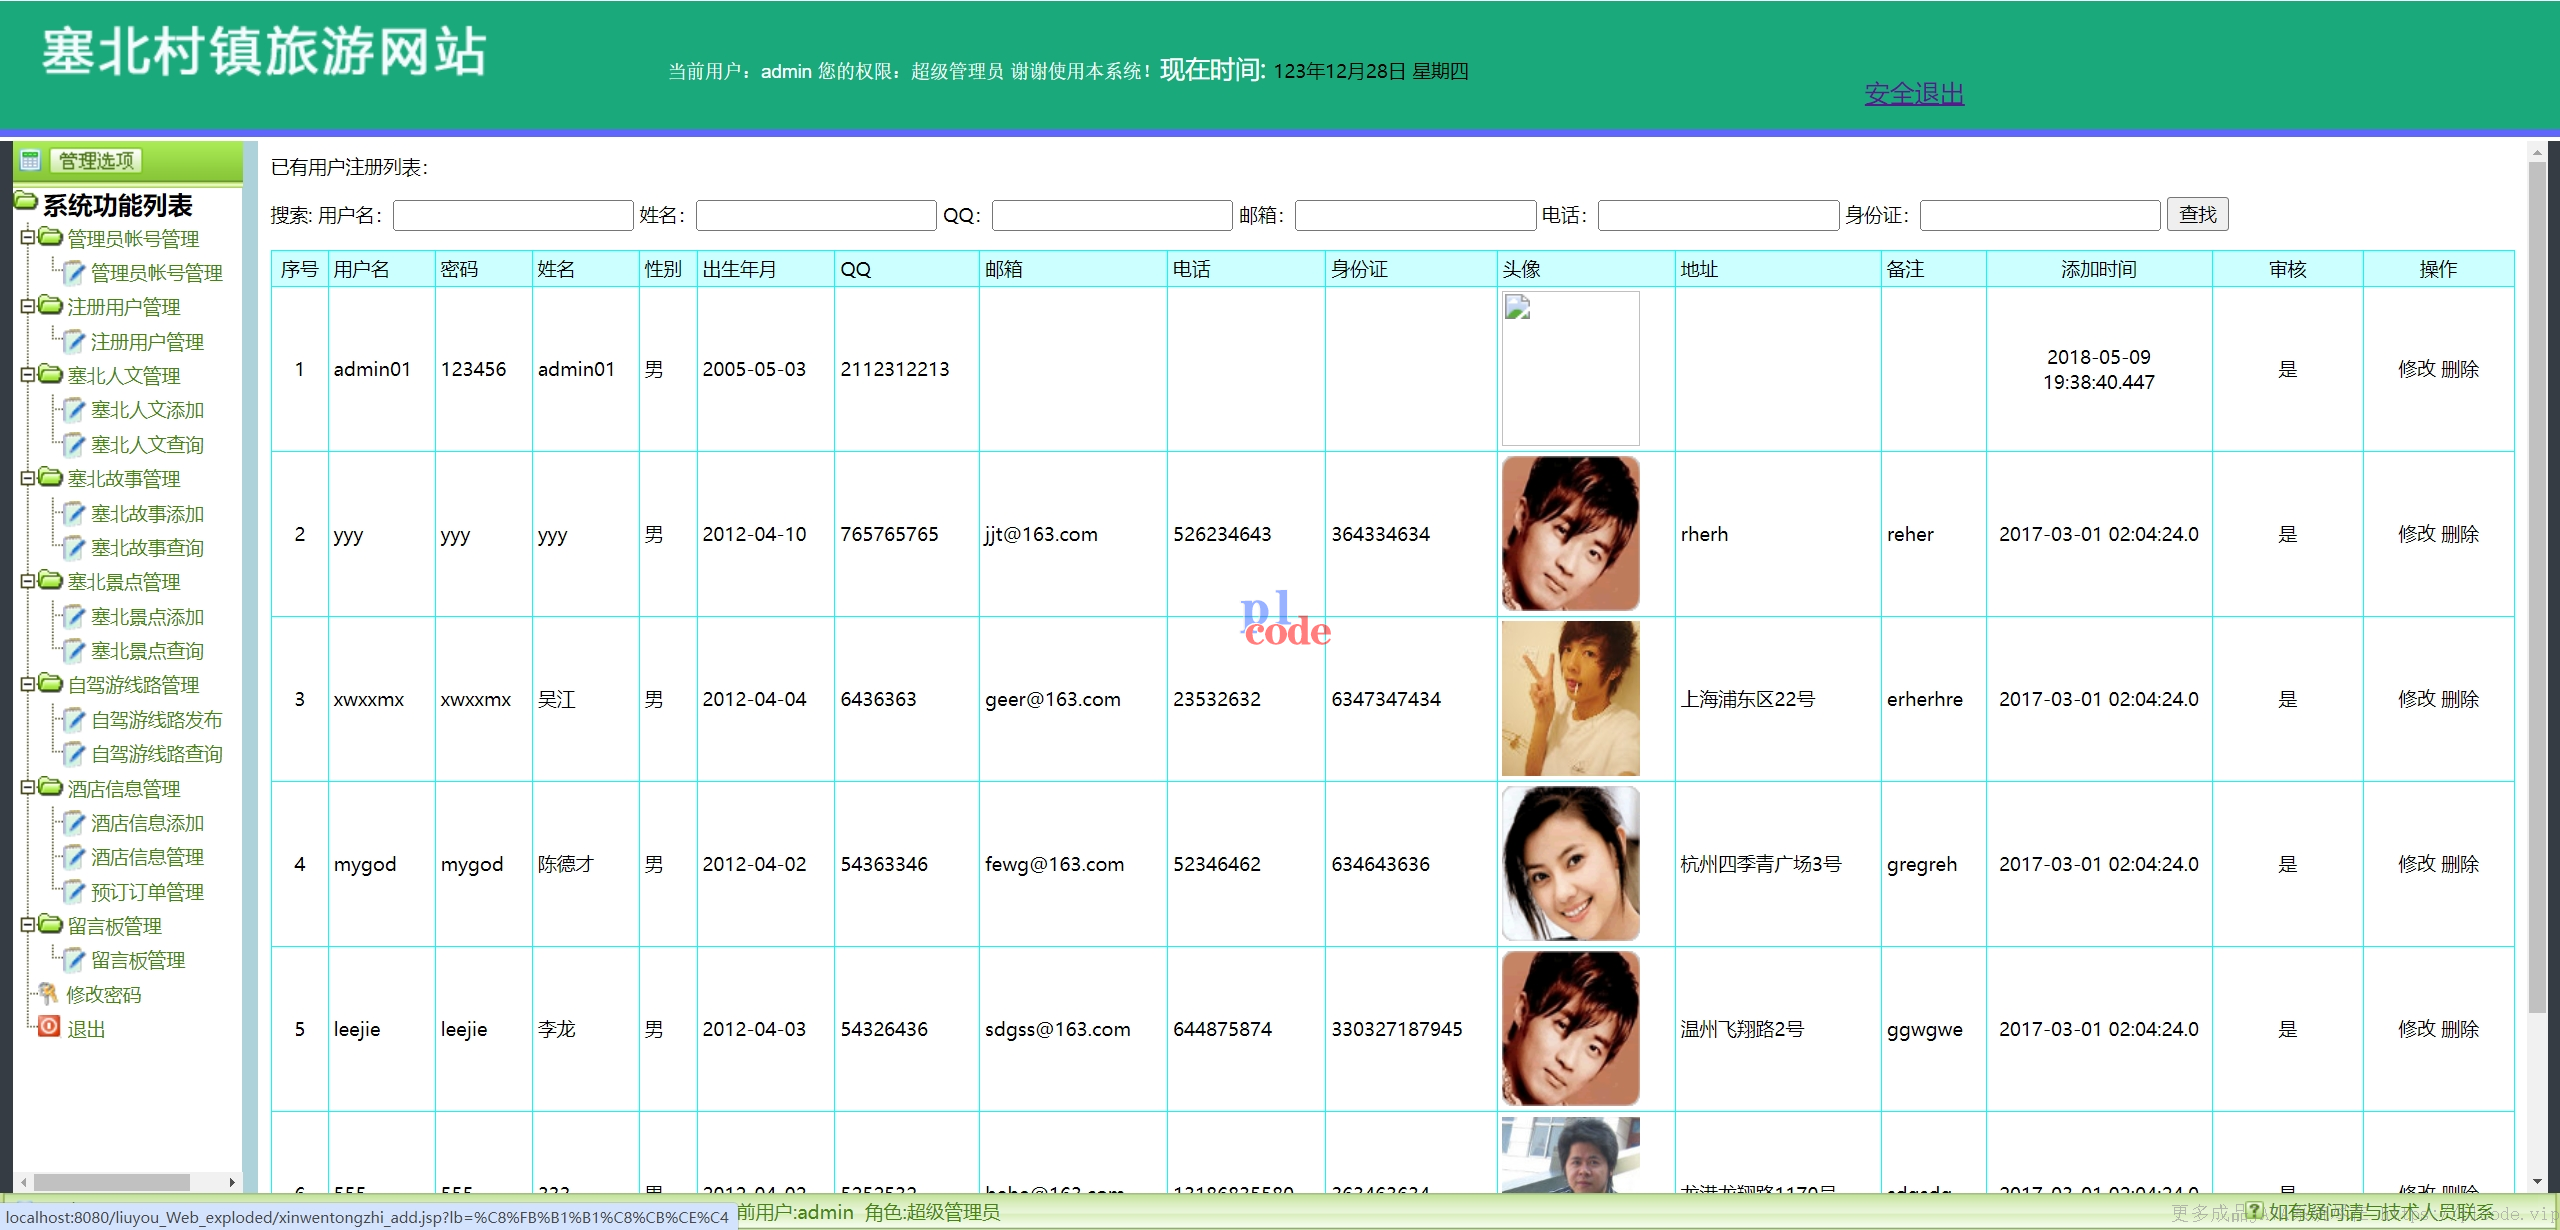Image resolution: width=2560 pixels, height=1230 pixels.
Task: Click the edit icon beside 管理员帐号管理 sub-item
Action: (x=74, y=272)
